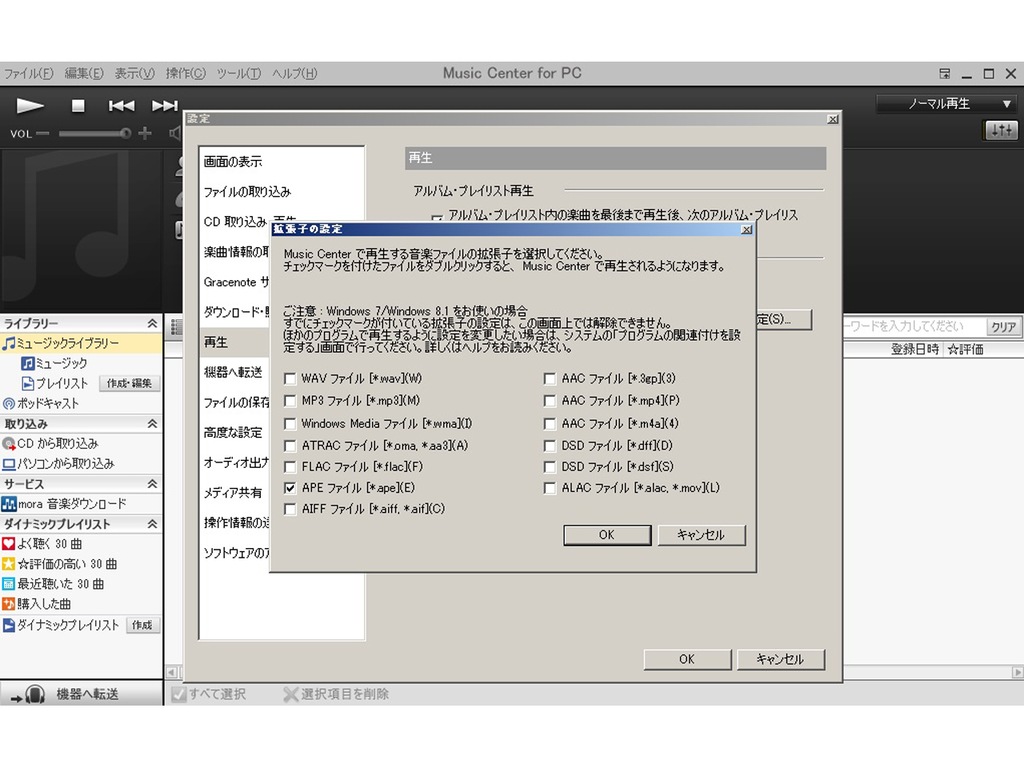Open the ☆評価の高い 30 曲 playlist
This screenshot has height=768, width=1024.
coord(59,564)
